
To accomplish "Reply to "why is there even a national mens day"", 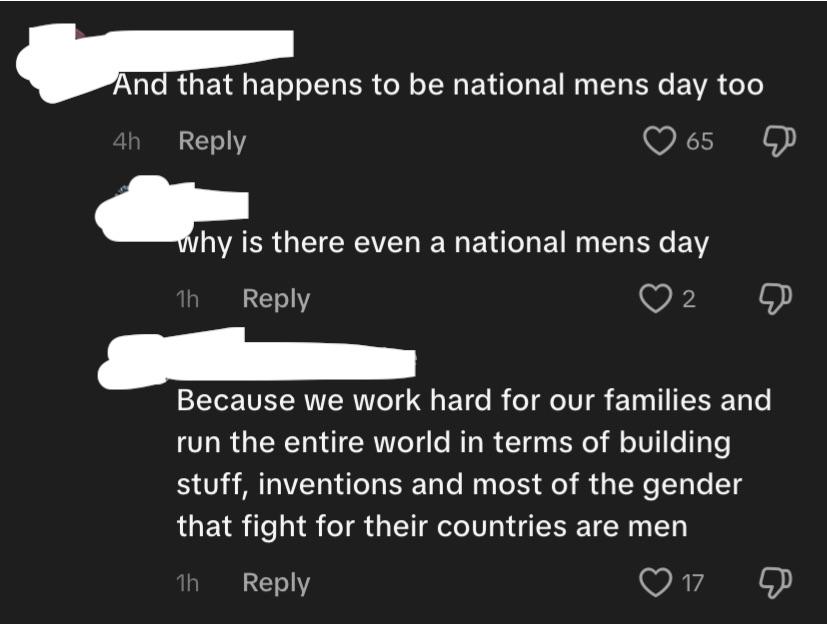I will [x=276, y=299].
